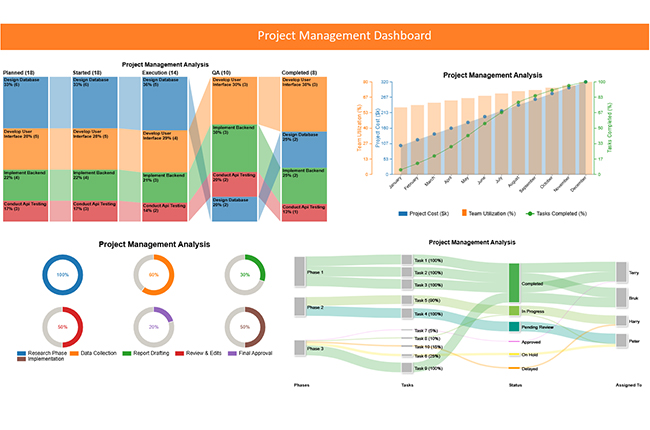This screenshot has width=650, height=430.
Task: Select the Phase 3 node in Sankey
Action: [x=300, y=348]
